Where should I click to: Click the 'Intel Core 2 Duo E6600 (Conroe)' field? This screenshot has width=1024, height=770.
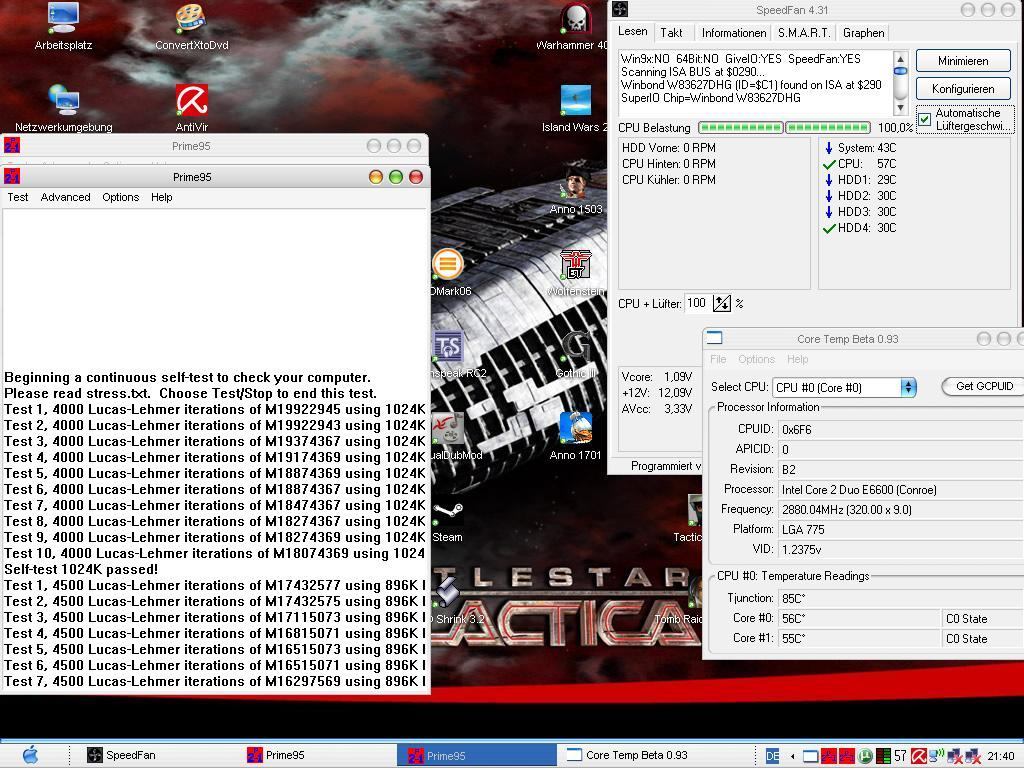(x=900, y=490)
